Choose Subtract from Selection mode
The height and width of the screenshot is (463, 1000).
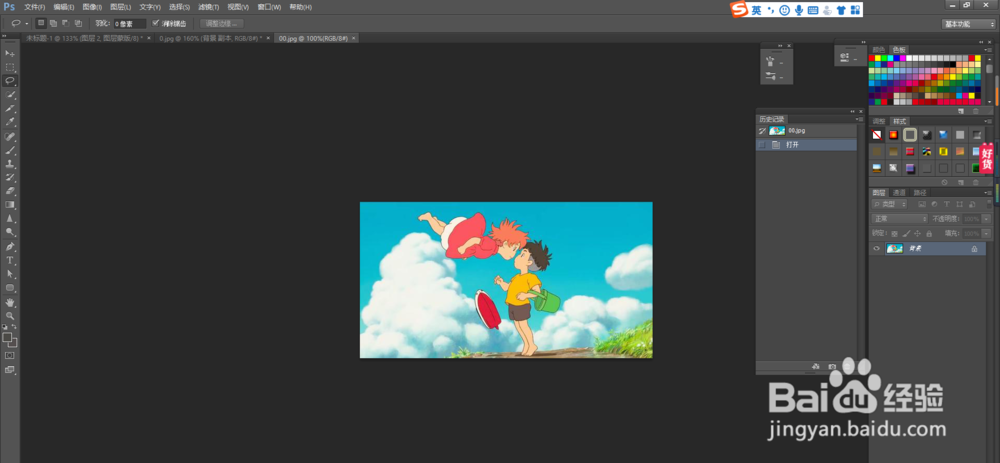pos(65,24)
